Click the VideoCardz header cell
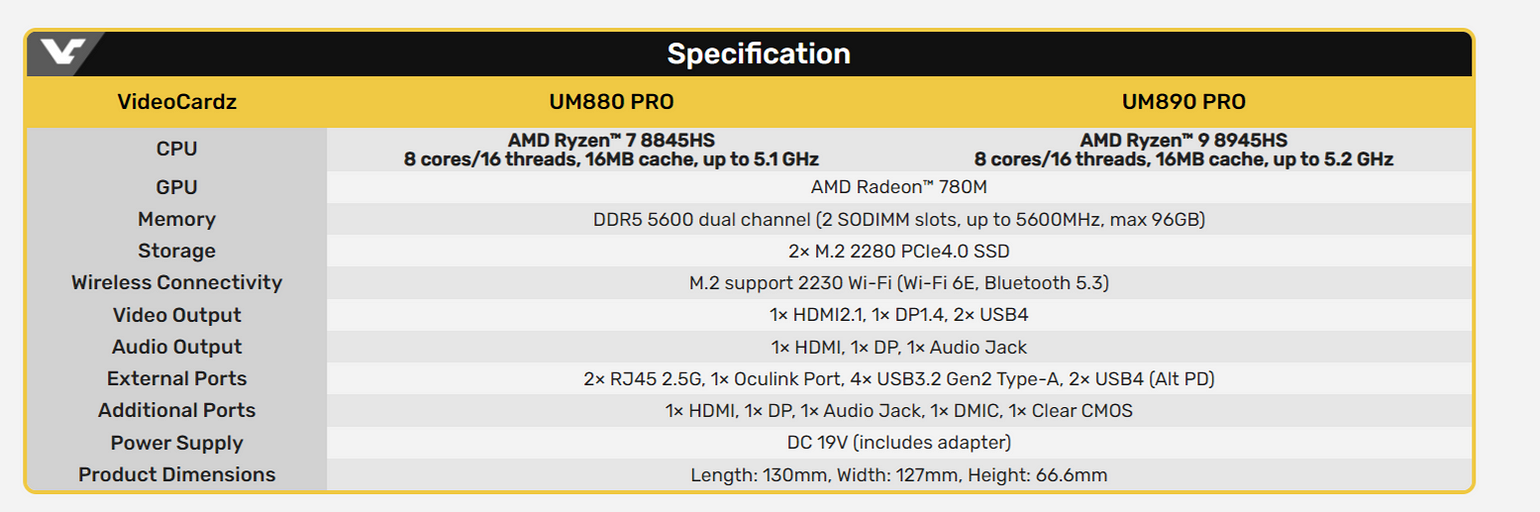Screen dimensions: 1540x512 click(x=177, y=102)
